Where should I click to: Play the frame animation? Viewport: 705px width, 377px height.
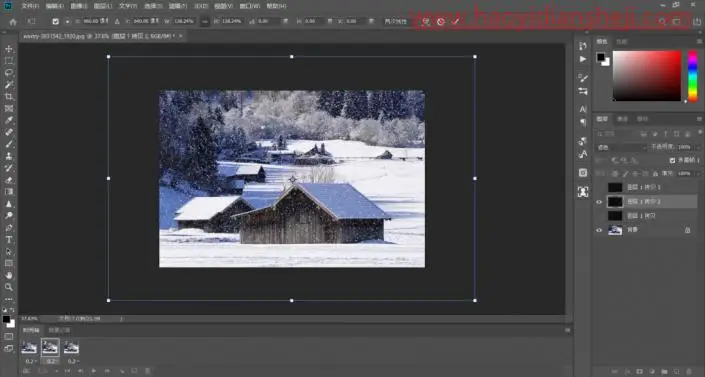94,371
